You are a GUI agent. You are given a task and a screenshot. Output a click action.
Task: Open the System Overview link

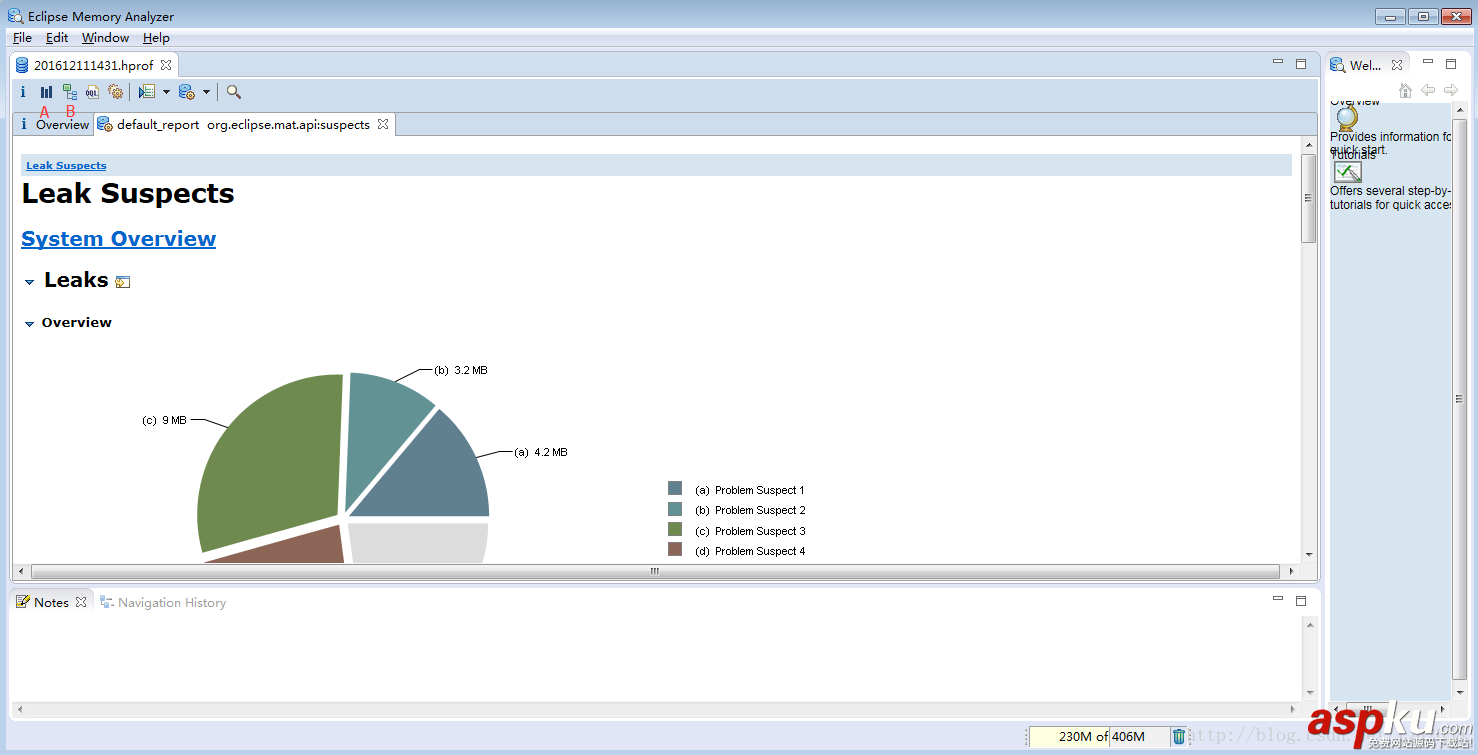pyautogui.click(x=118, y=239)
